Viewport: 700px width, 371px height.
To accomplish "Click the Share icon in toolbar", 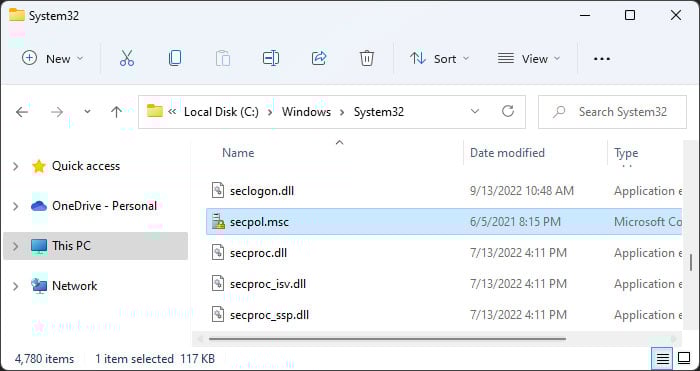I will pos(319,58).
